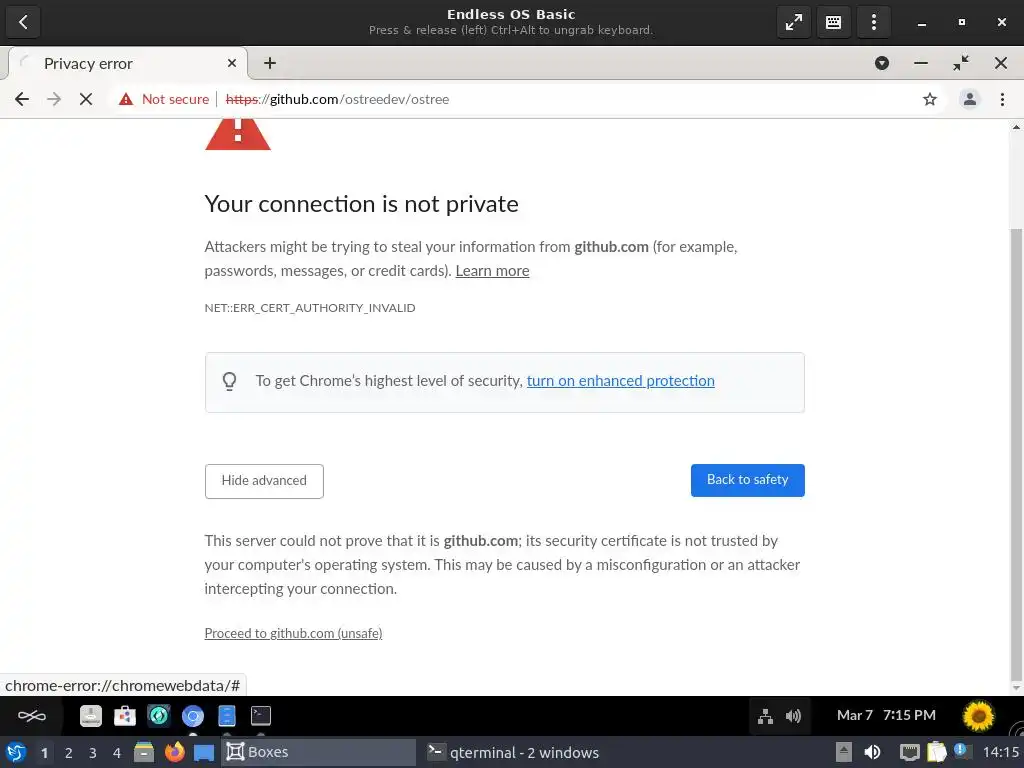Click the page vertical scrollbar thumb
Viewport: 1024px width, 768px height.
1016,454
